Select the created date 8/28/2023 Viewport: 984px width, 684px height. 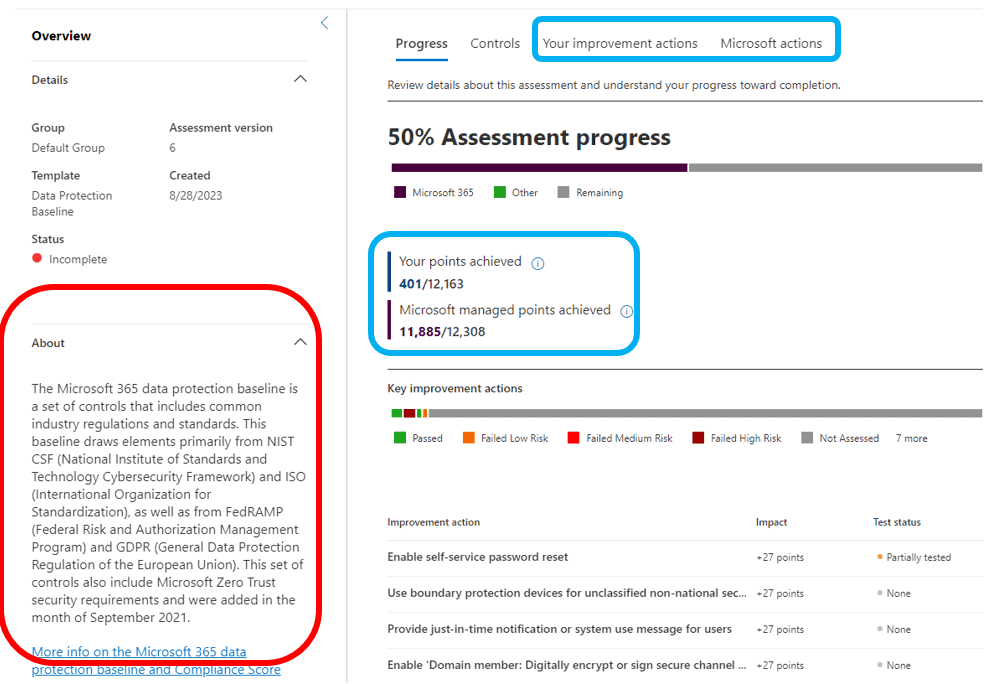(x=196, y=195)
